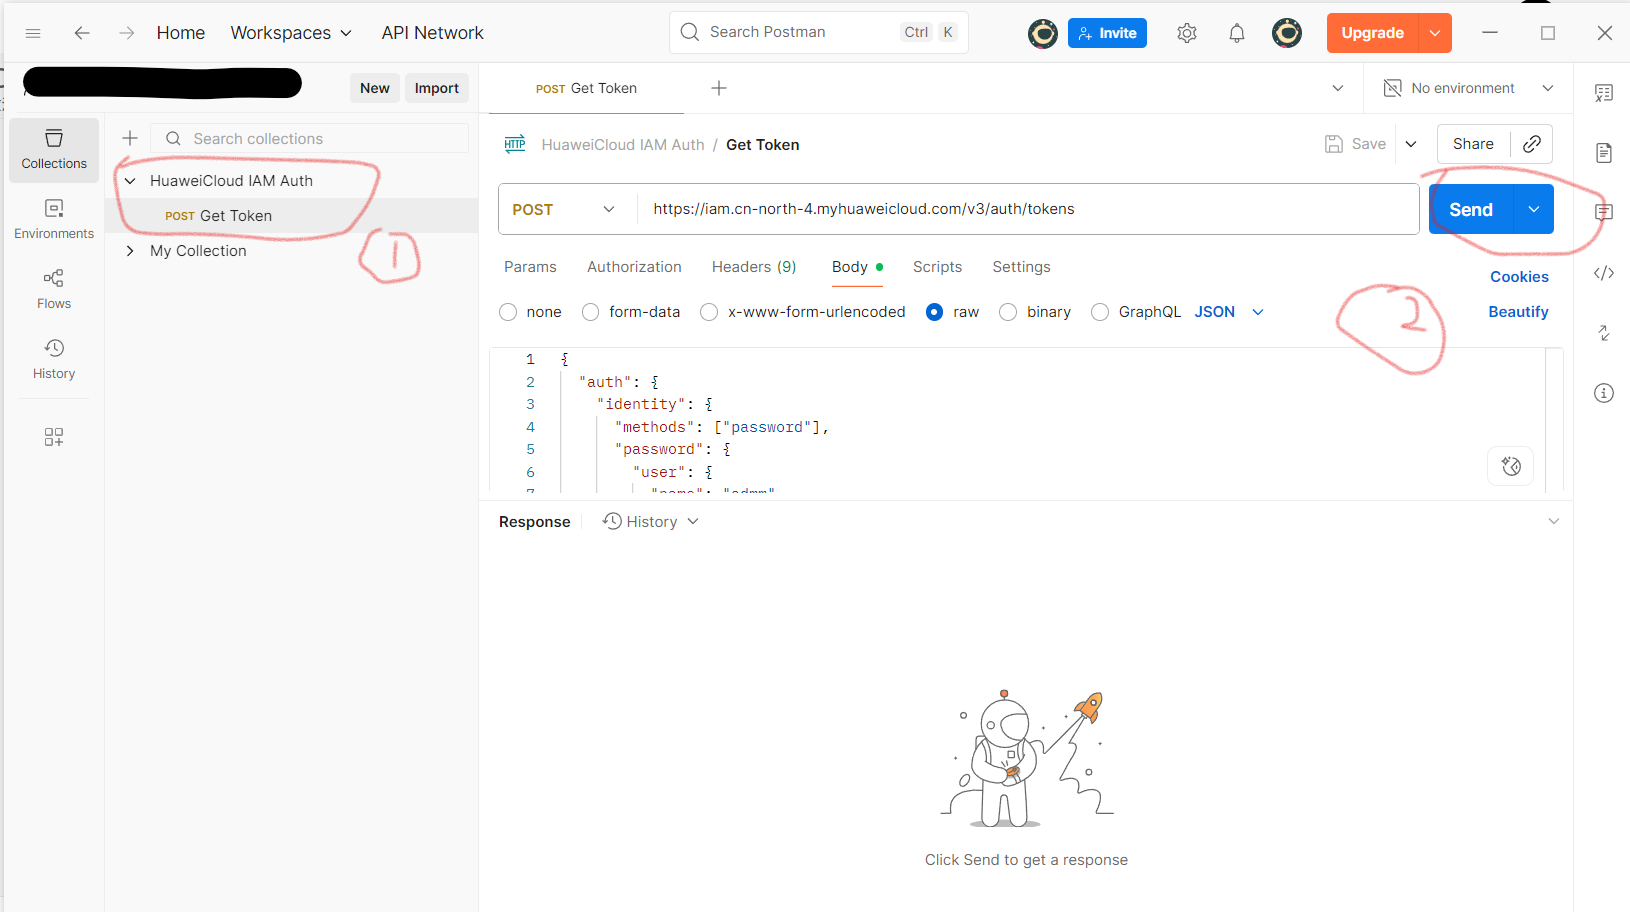Open the POST method dropdown
This screenshot has height=912, width=1630.
click(x=567, y=209)
